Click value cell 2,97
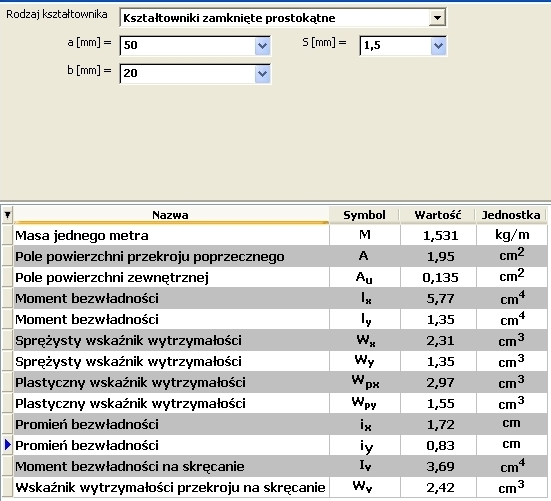 pyautogui.click(x=438, y=382)
